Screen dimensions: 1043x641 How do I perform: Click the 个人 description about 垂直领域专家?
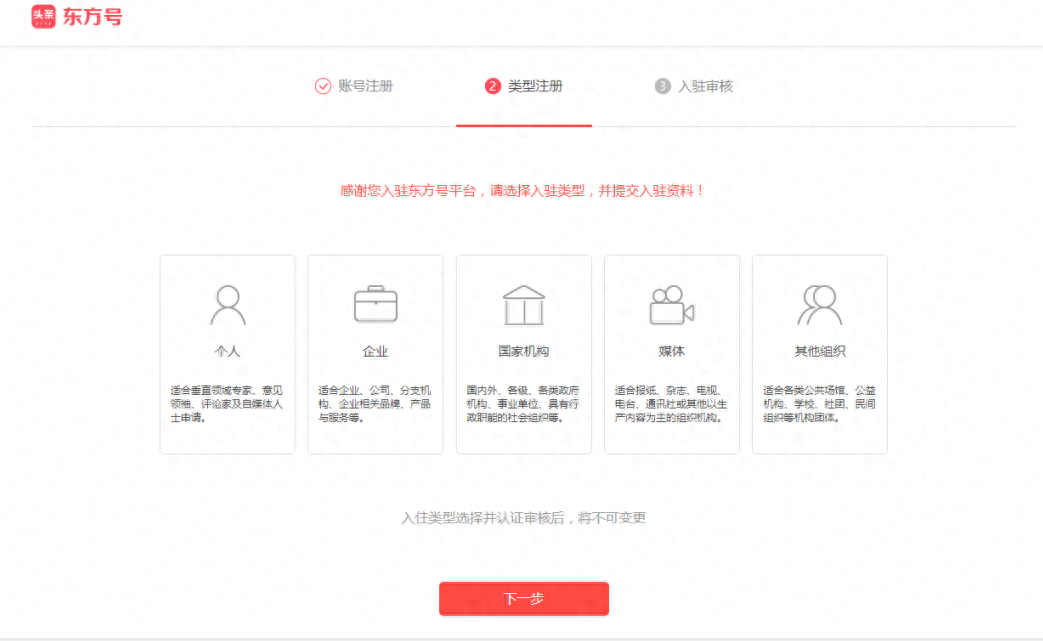tap(227, 404)
